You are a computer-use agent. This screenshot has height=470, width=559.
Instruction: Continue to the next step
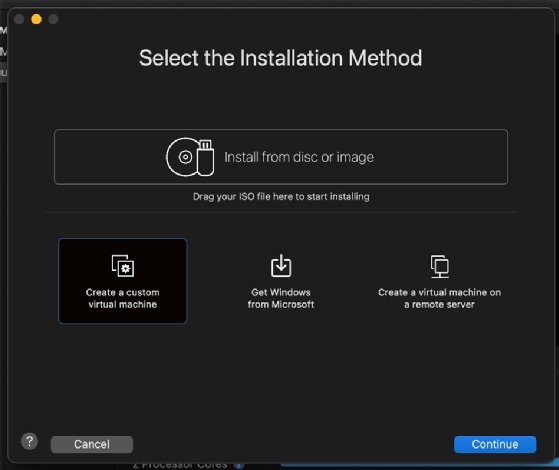click(495, 444)
